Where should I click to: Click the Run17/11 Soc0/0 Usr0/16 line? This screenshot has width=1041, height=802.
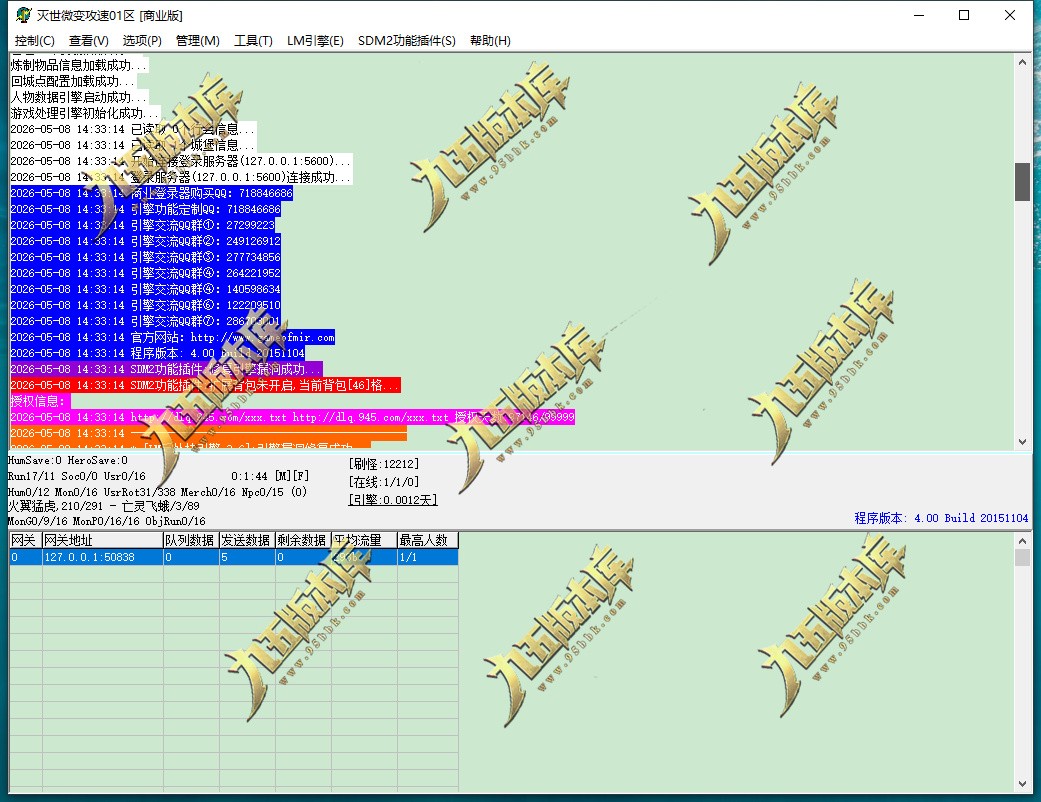(77, 476)
